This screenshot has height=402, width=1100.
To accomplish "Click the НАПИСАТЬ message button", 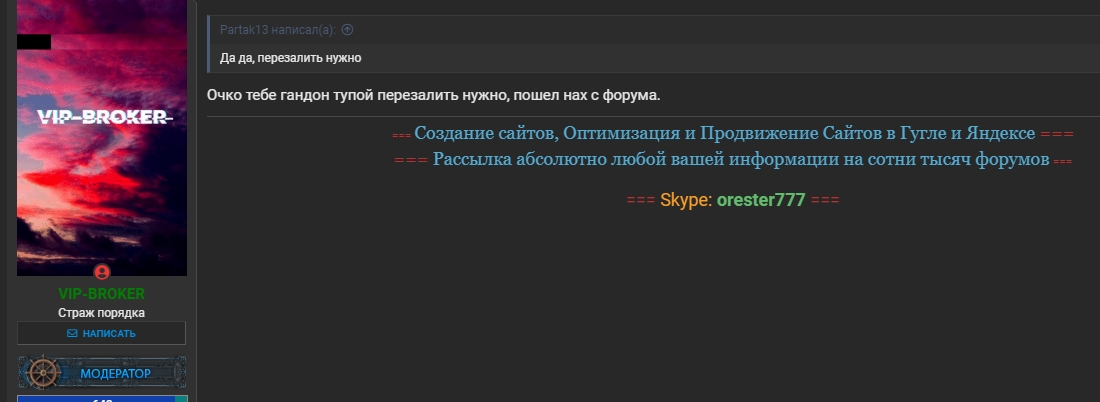I will [x=102, y=333].
